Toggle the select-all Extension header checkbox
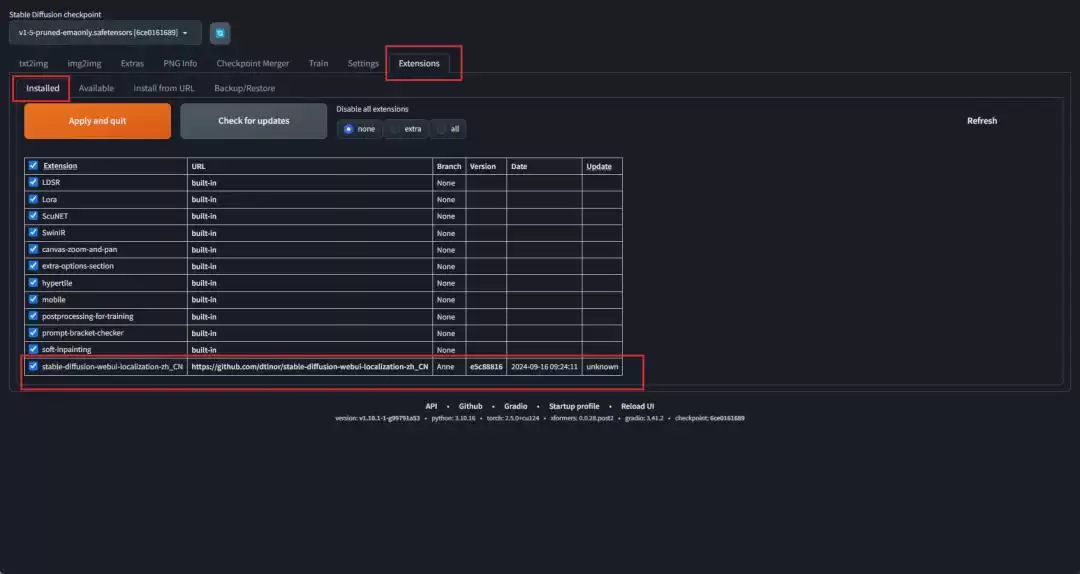The image size is (1080, 574). pos(33,166)
